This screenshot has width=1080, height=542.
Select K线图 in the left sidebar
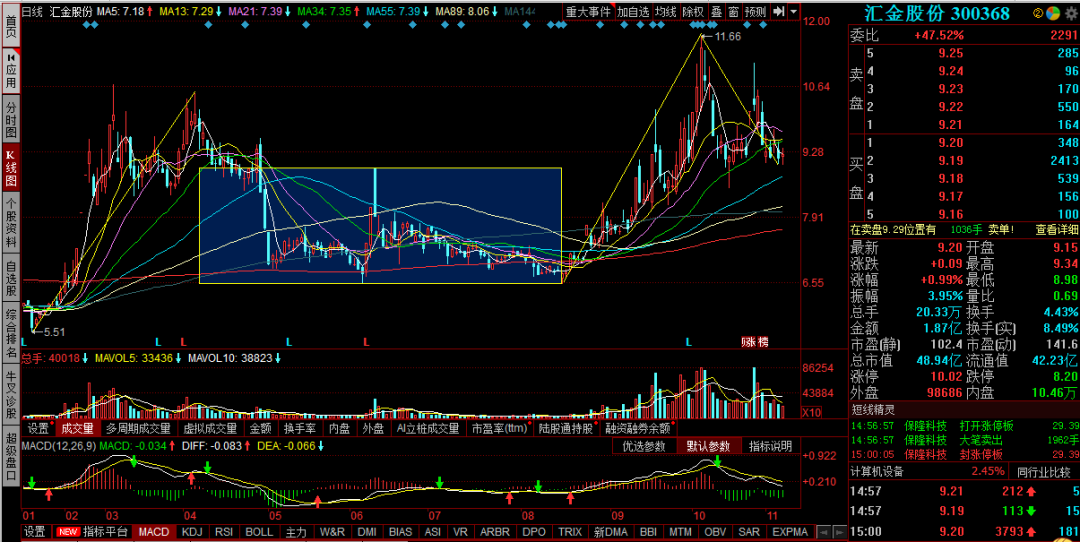pyautogui.click(x=11, y=169)
